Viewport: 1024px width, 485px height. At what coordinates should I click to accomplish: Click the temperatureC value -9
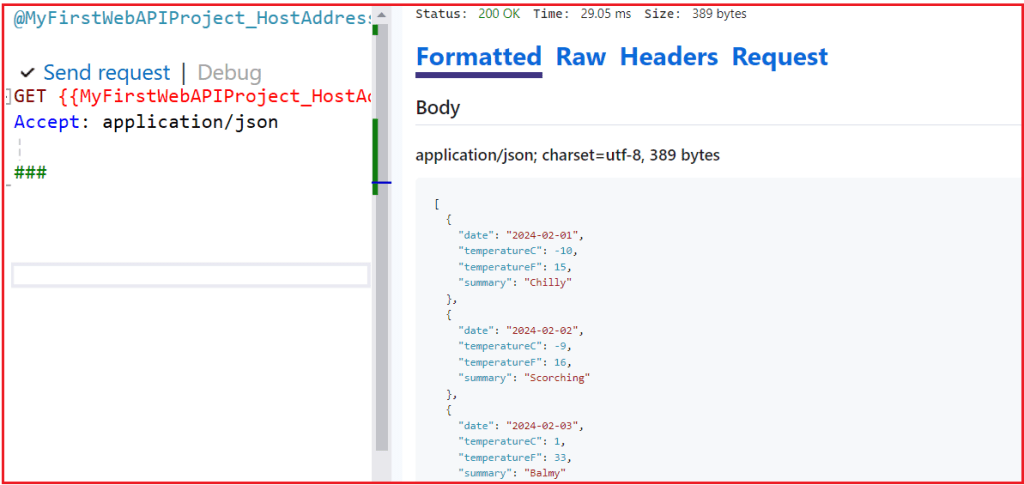(562, 346)
